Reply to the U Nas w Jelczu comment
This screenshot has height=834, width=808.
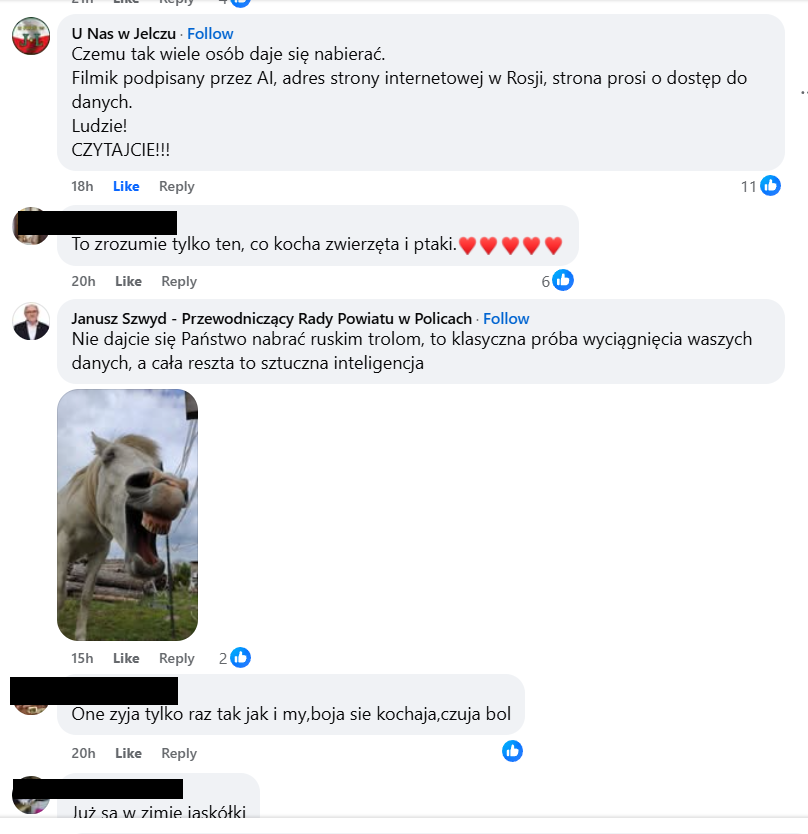point(177,186)
